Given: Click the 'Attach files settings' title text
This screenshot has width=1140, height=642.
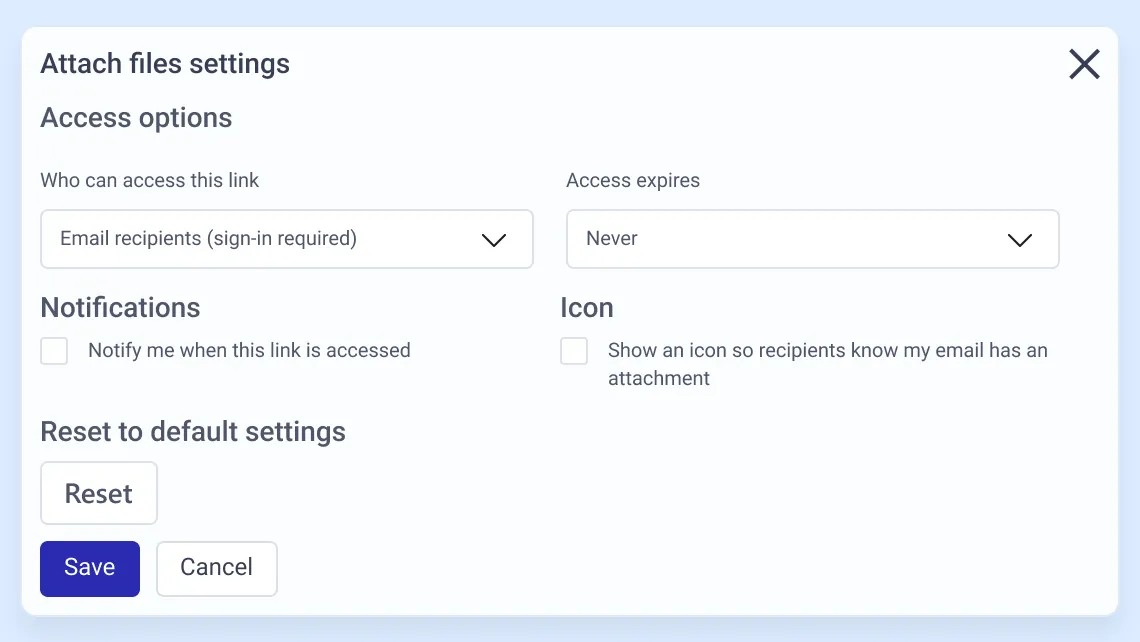Looking at the screenshot, I should [x=165, y=64].
